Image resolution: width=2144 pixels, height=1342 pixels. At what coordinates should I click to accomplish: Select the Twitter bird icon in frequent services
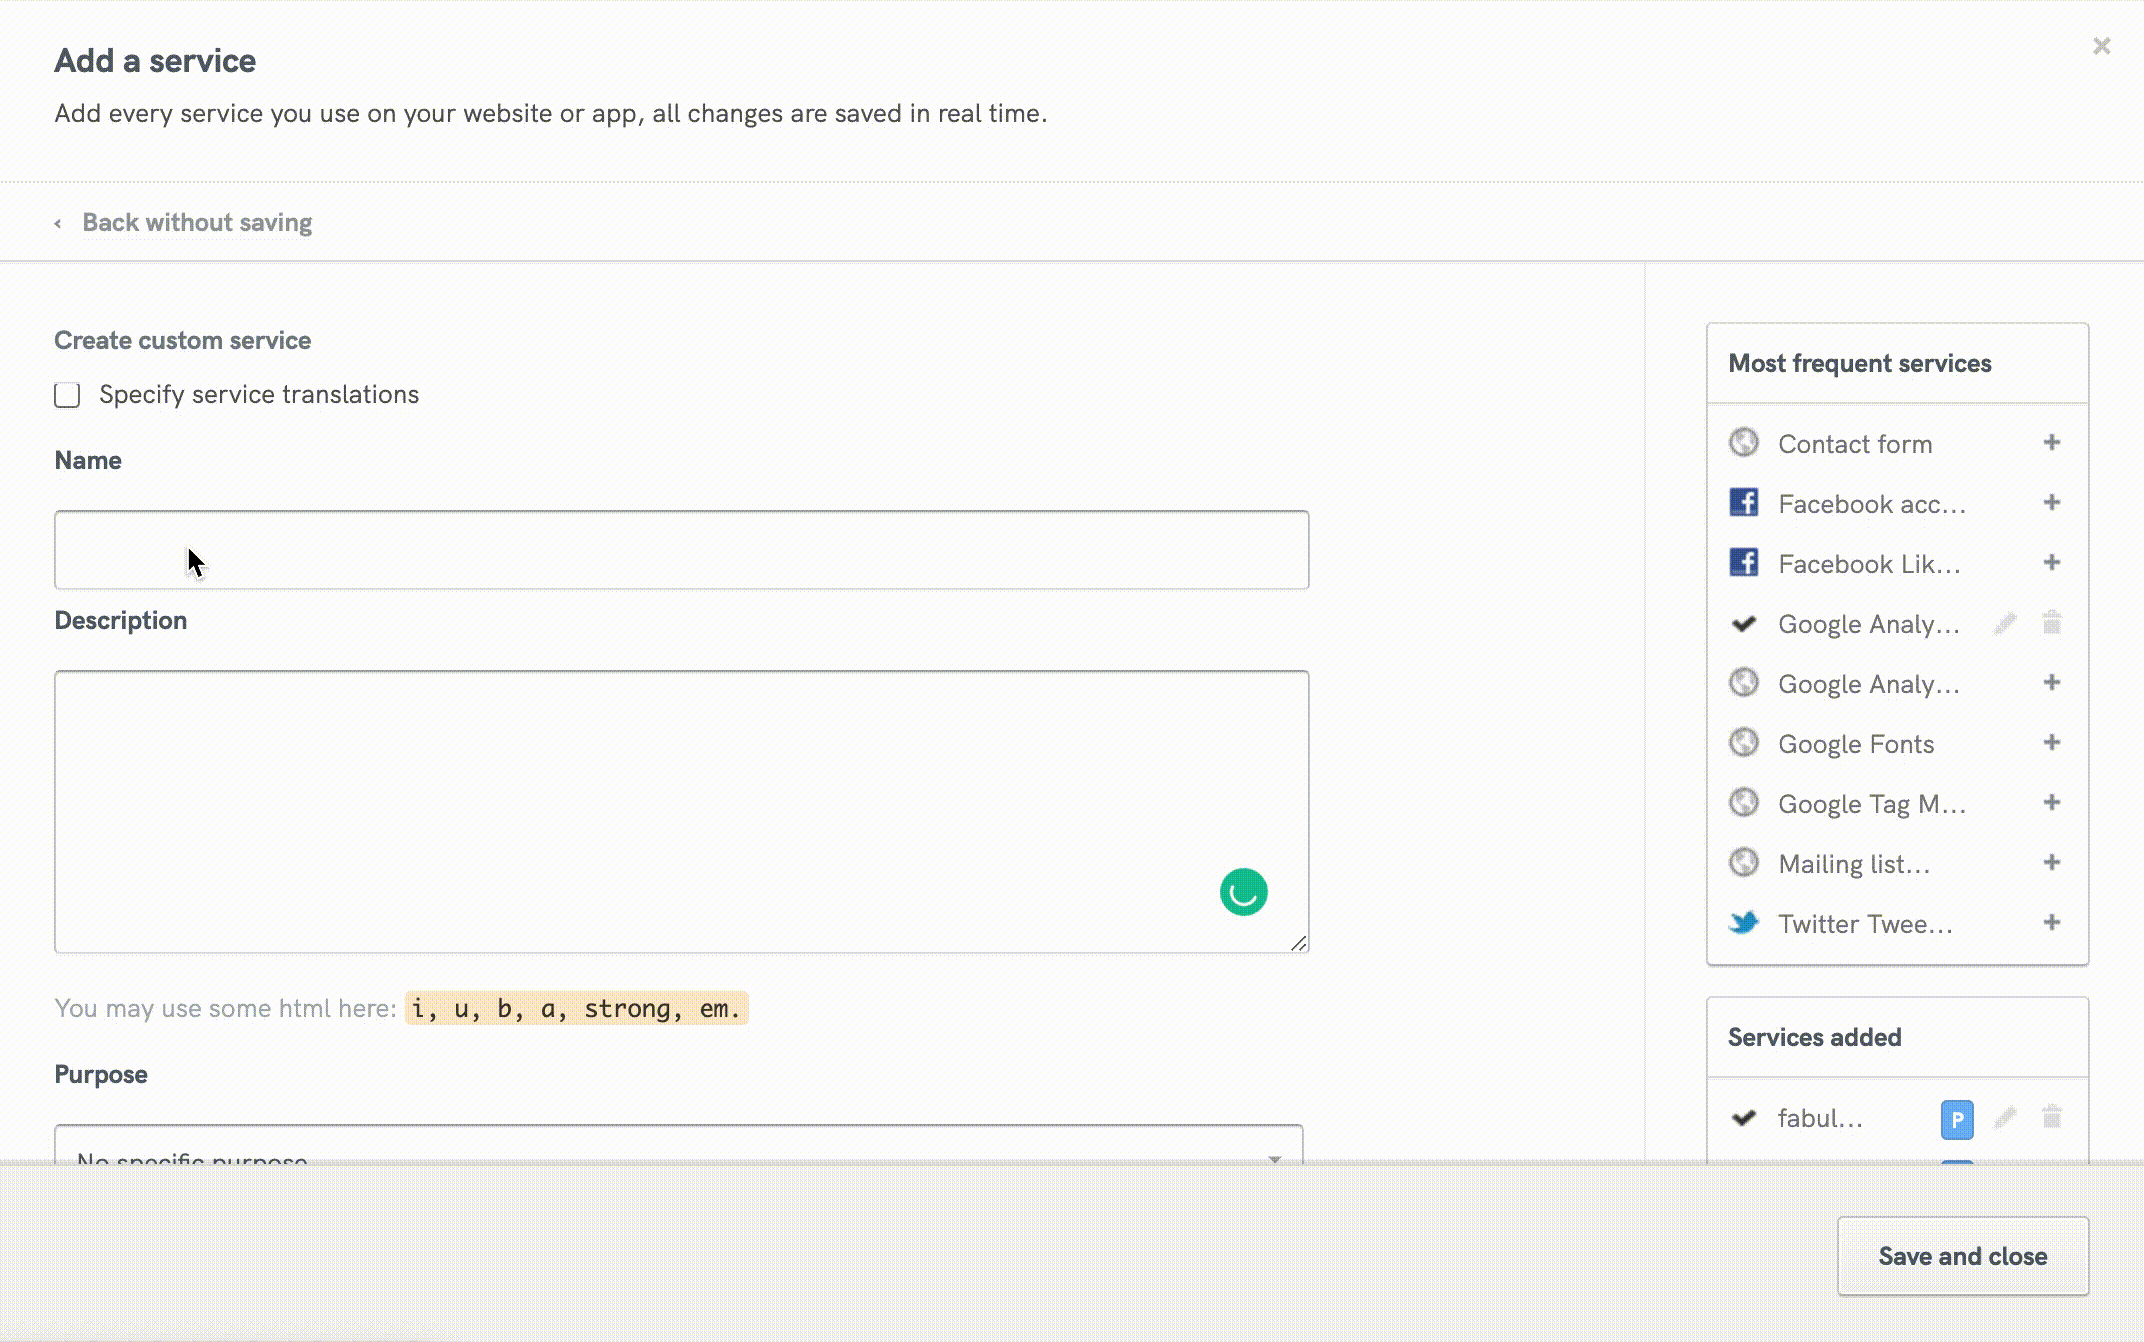pyautogui.click(x=1743, y=922)
